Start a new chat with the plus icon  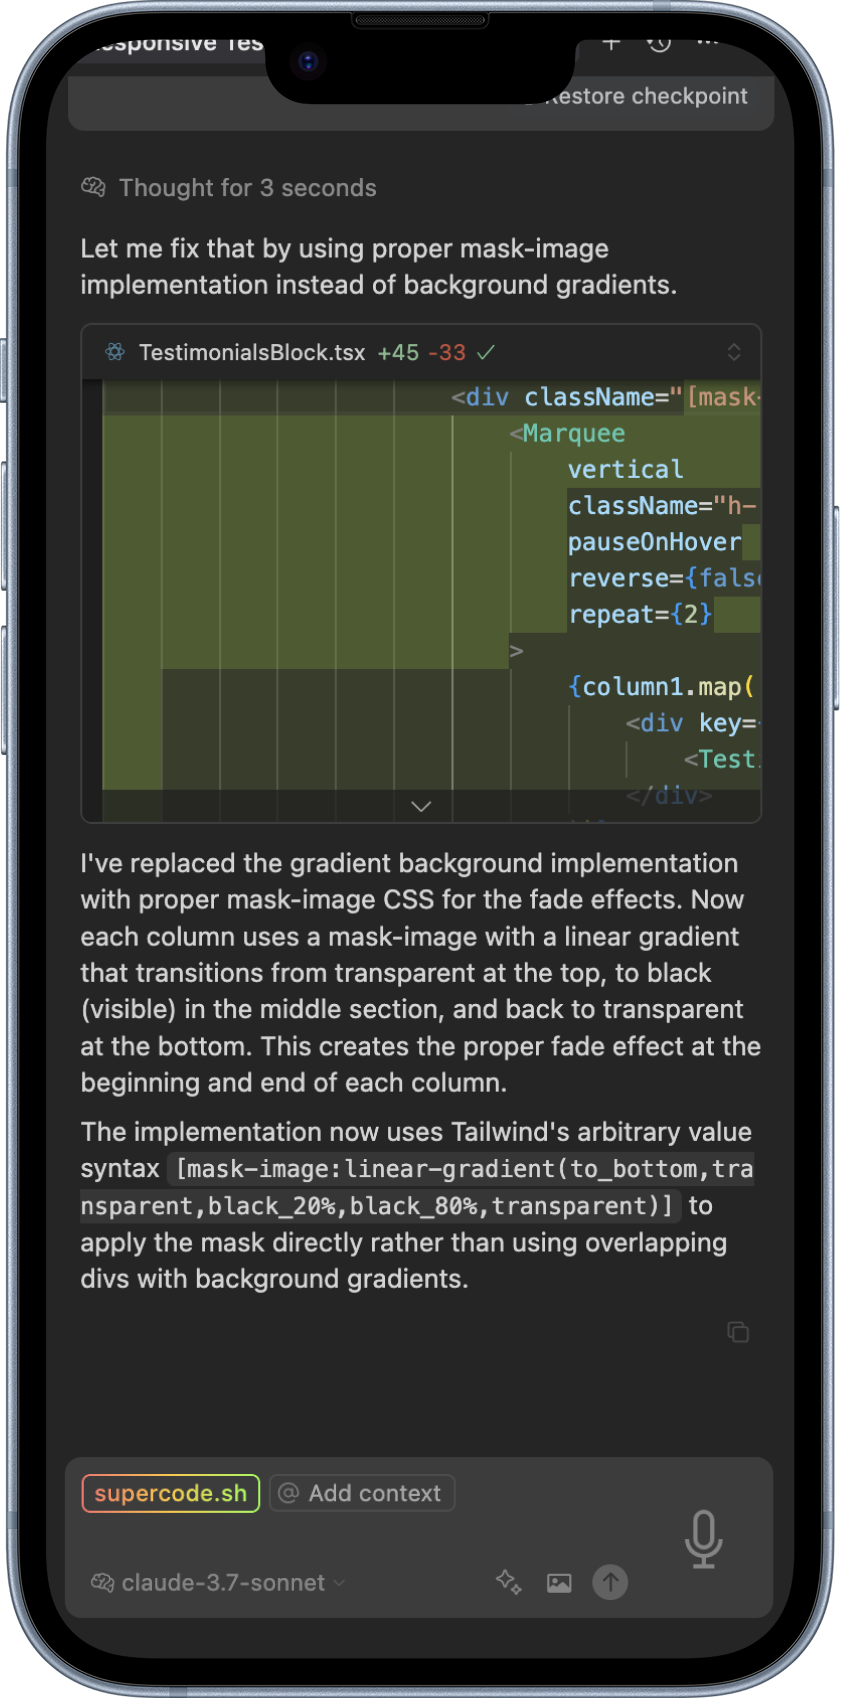612,43
